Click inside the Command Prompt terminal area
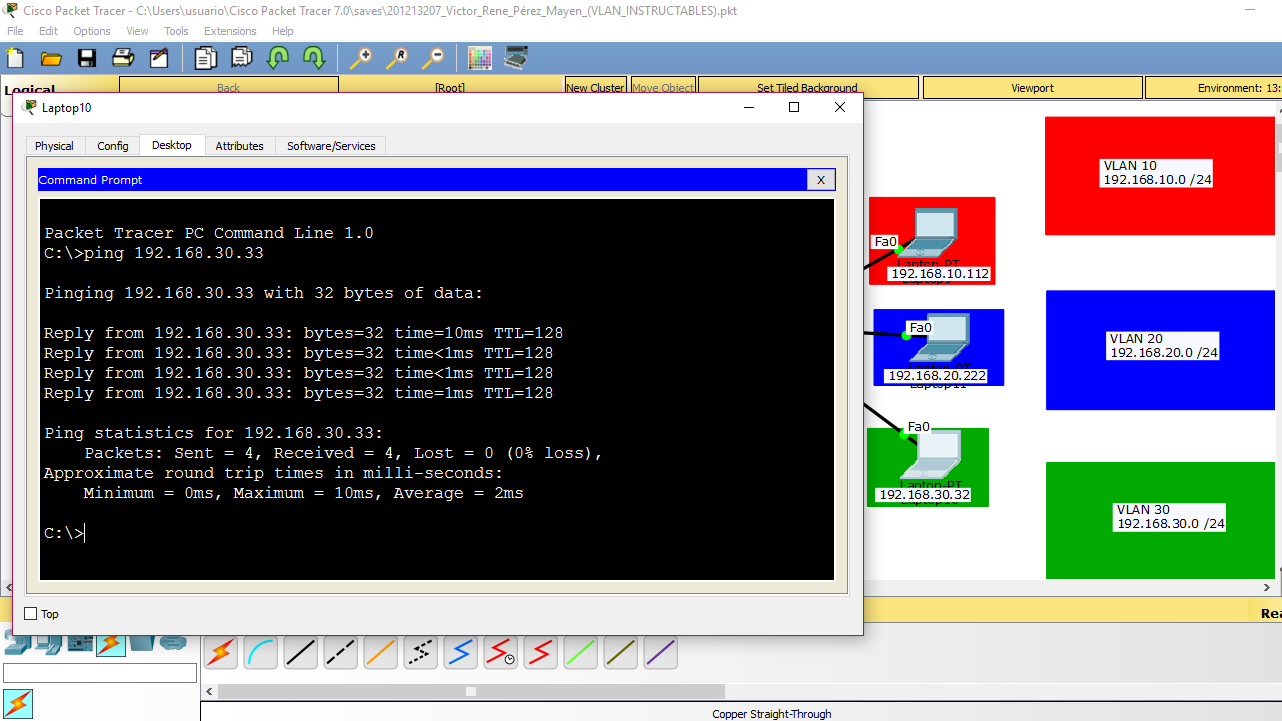Screen dimensions: 1282x721 [437, 389]
